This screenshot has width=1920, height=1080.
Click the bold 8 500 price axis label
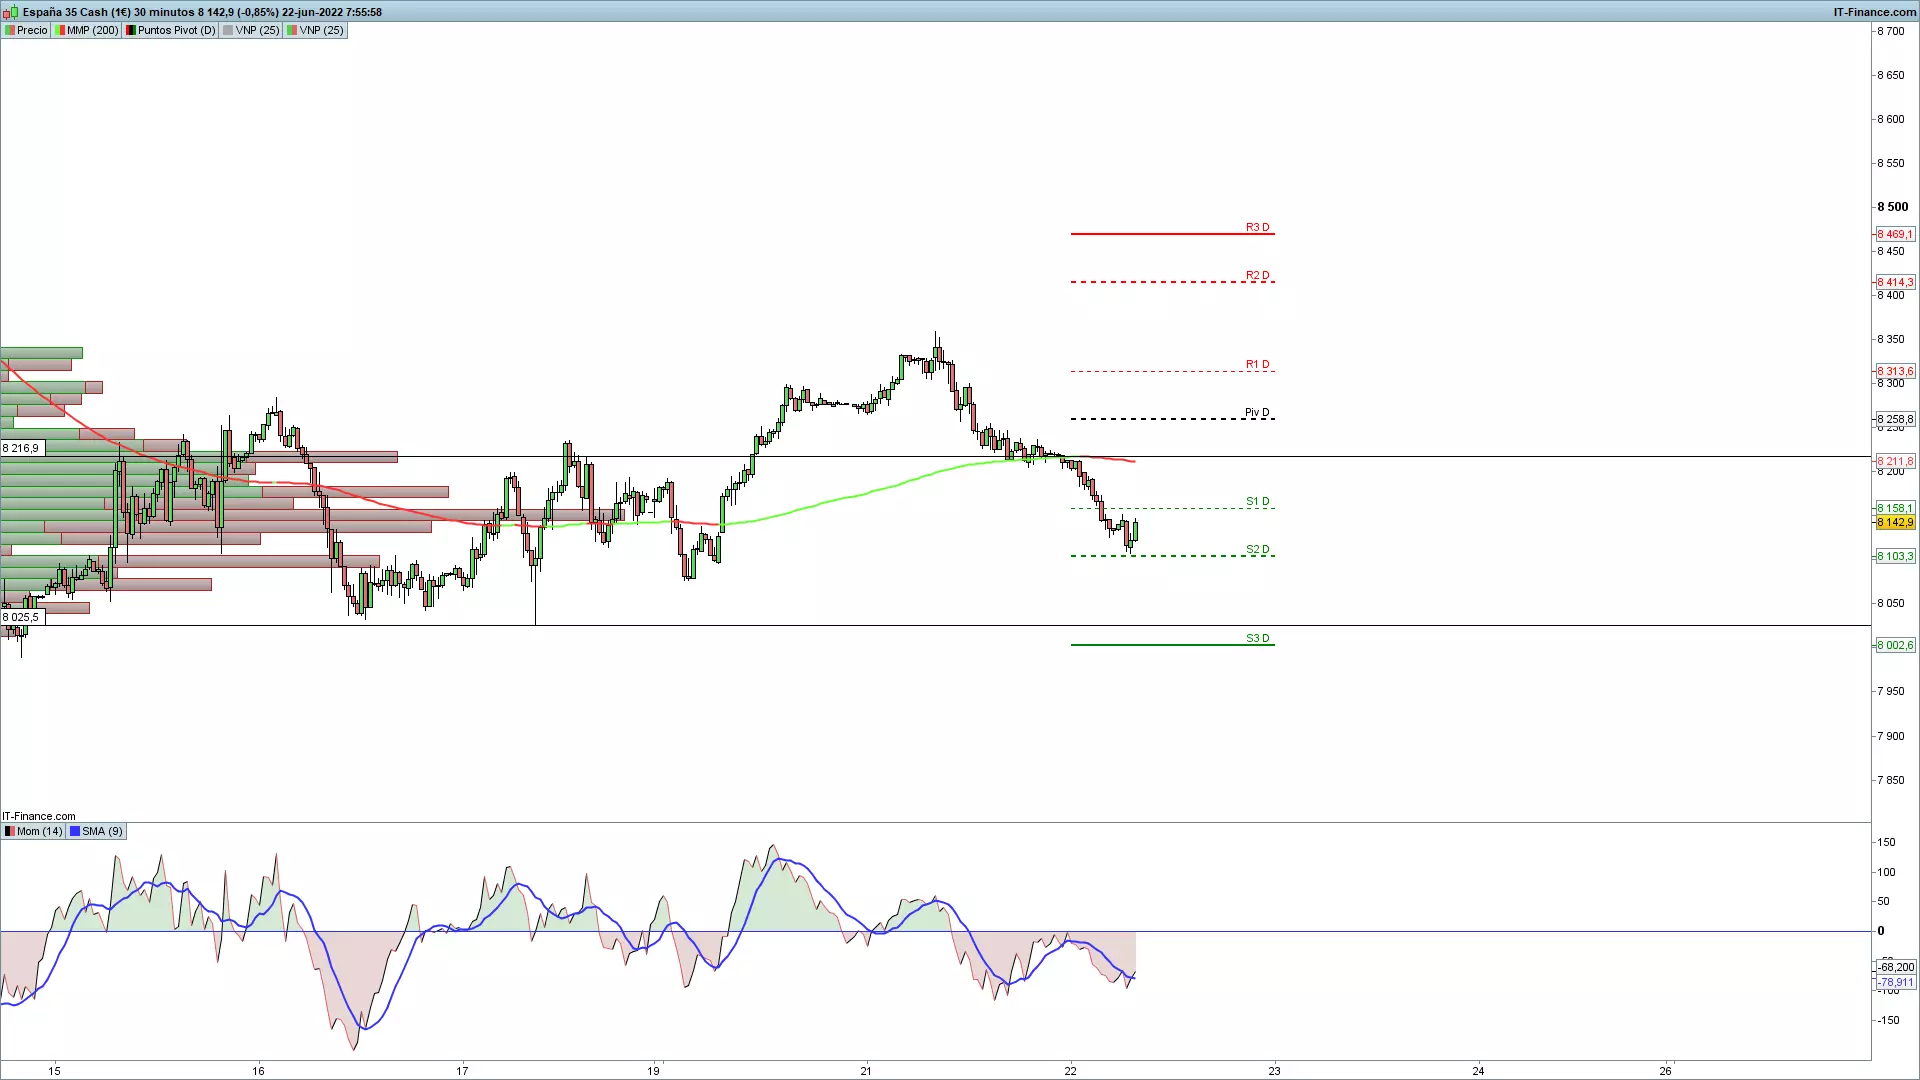tap(1893, 207)
